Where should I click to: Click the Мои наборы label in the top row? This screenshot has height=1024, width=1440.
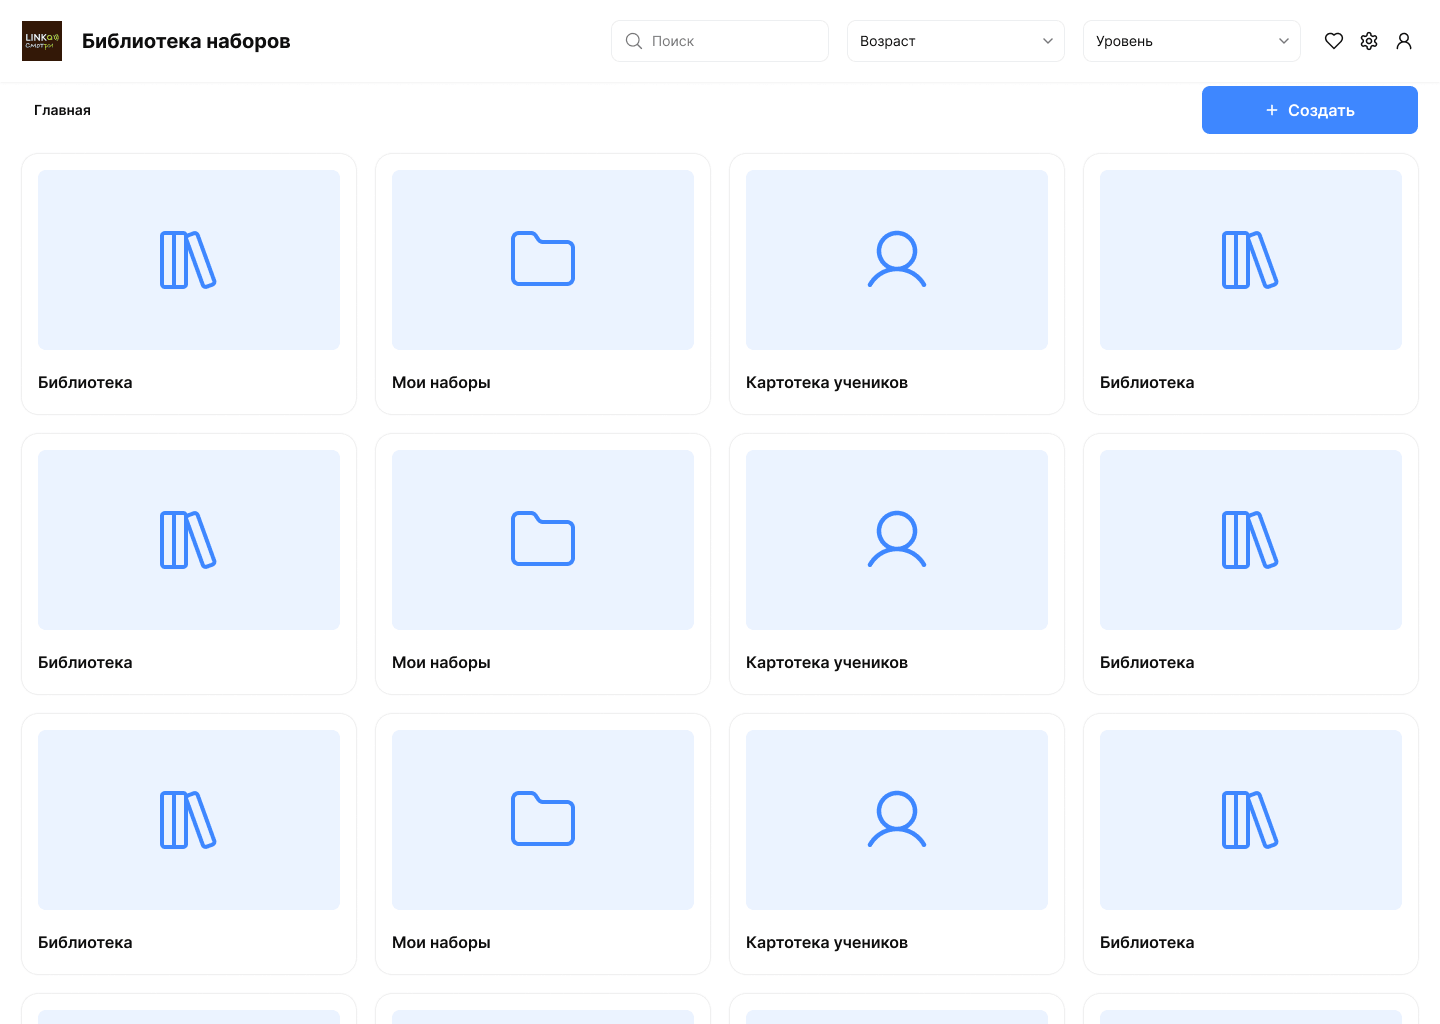coord(441,382)
